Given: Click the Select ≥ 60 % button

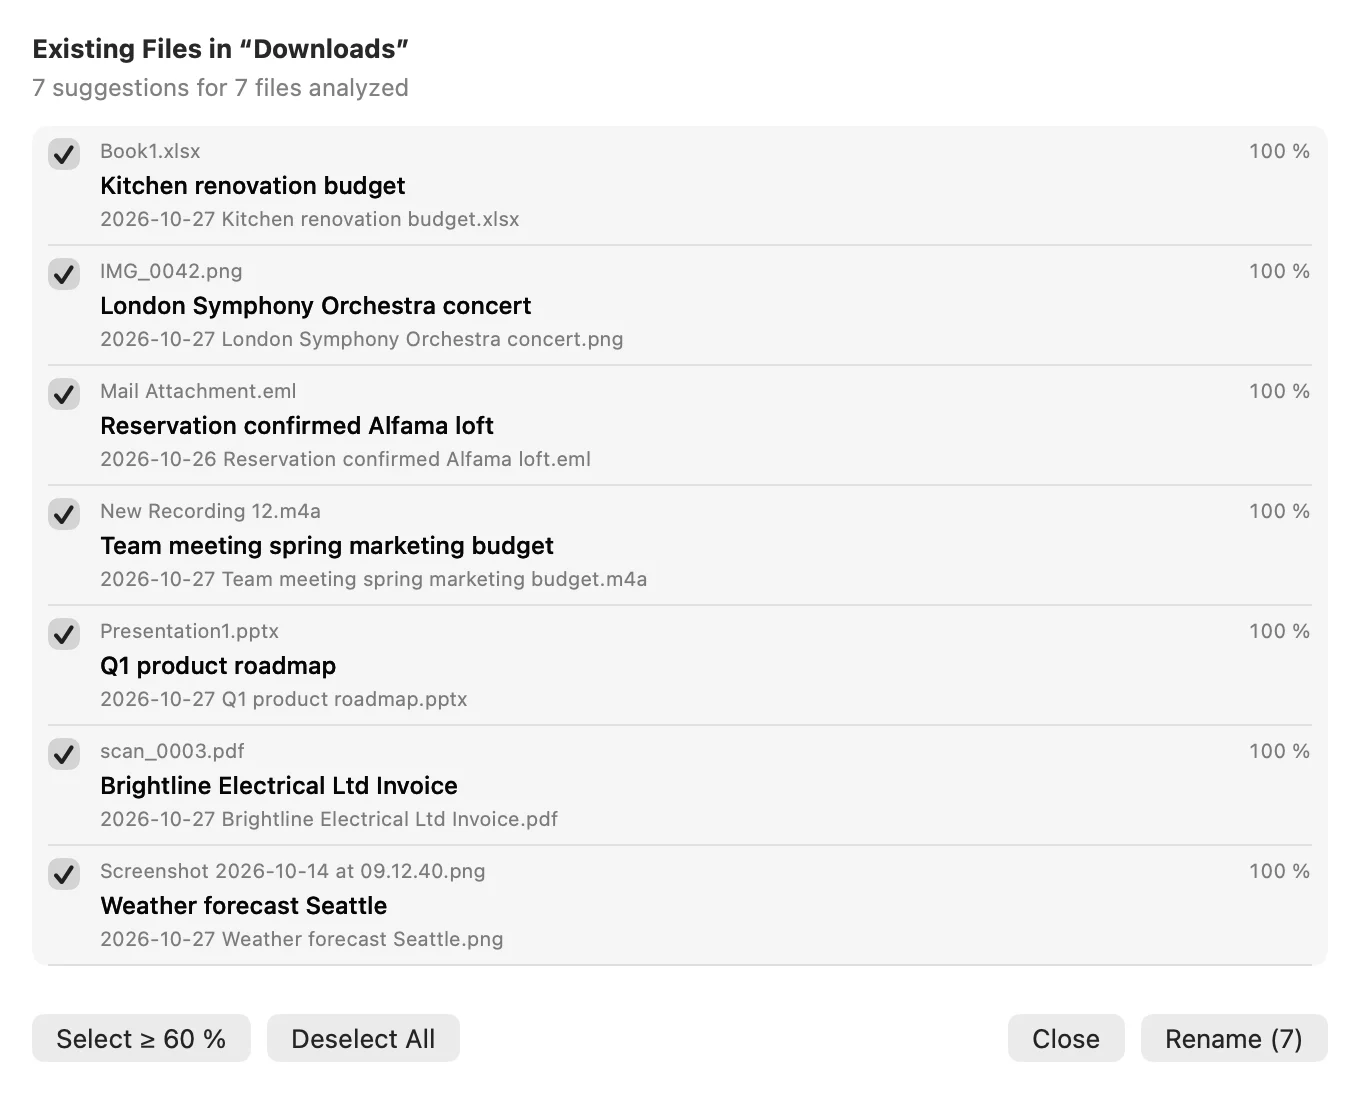Looking at the screenshot, I should (141, 1038).
